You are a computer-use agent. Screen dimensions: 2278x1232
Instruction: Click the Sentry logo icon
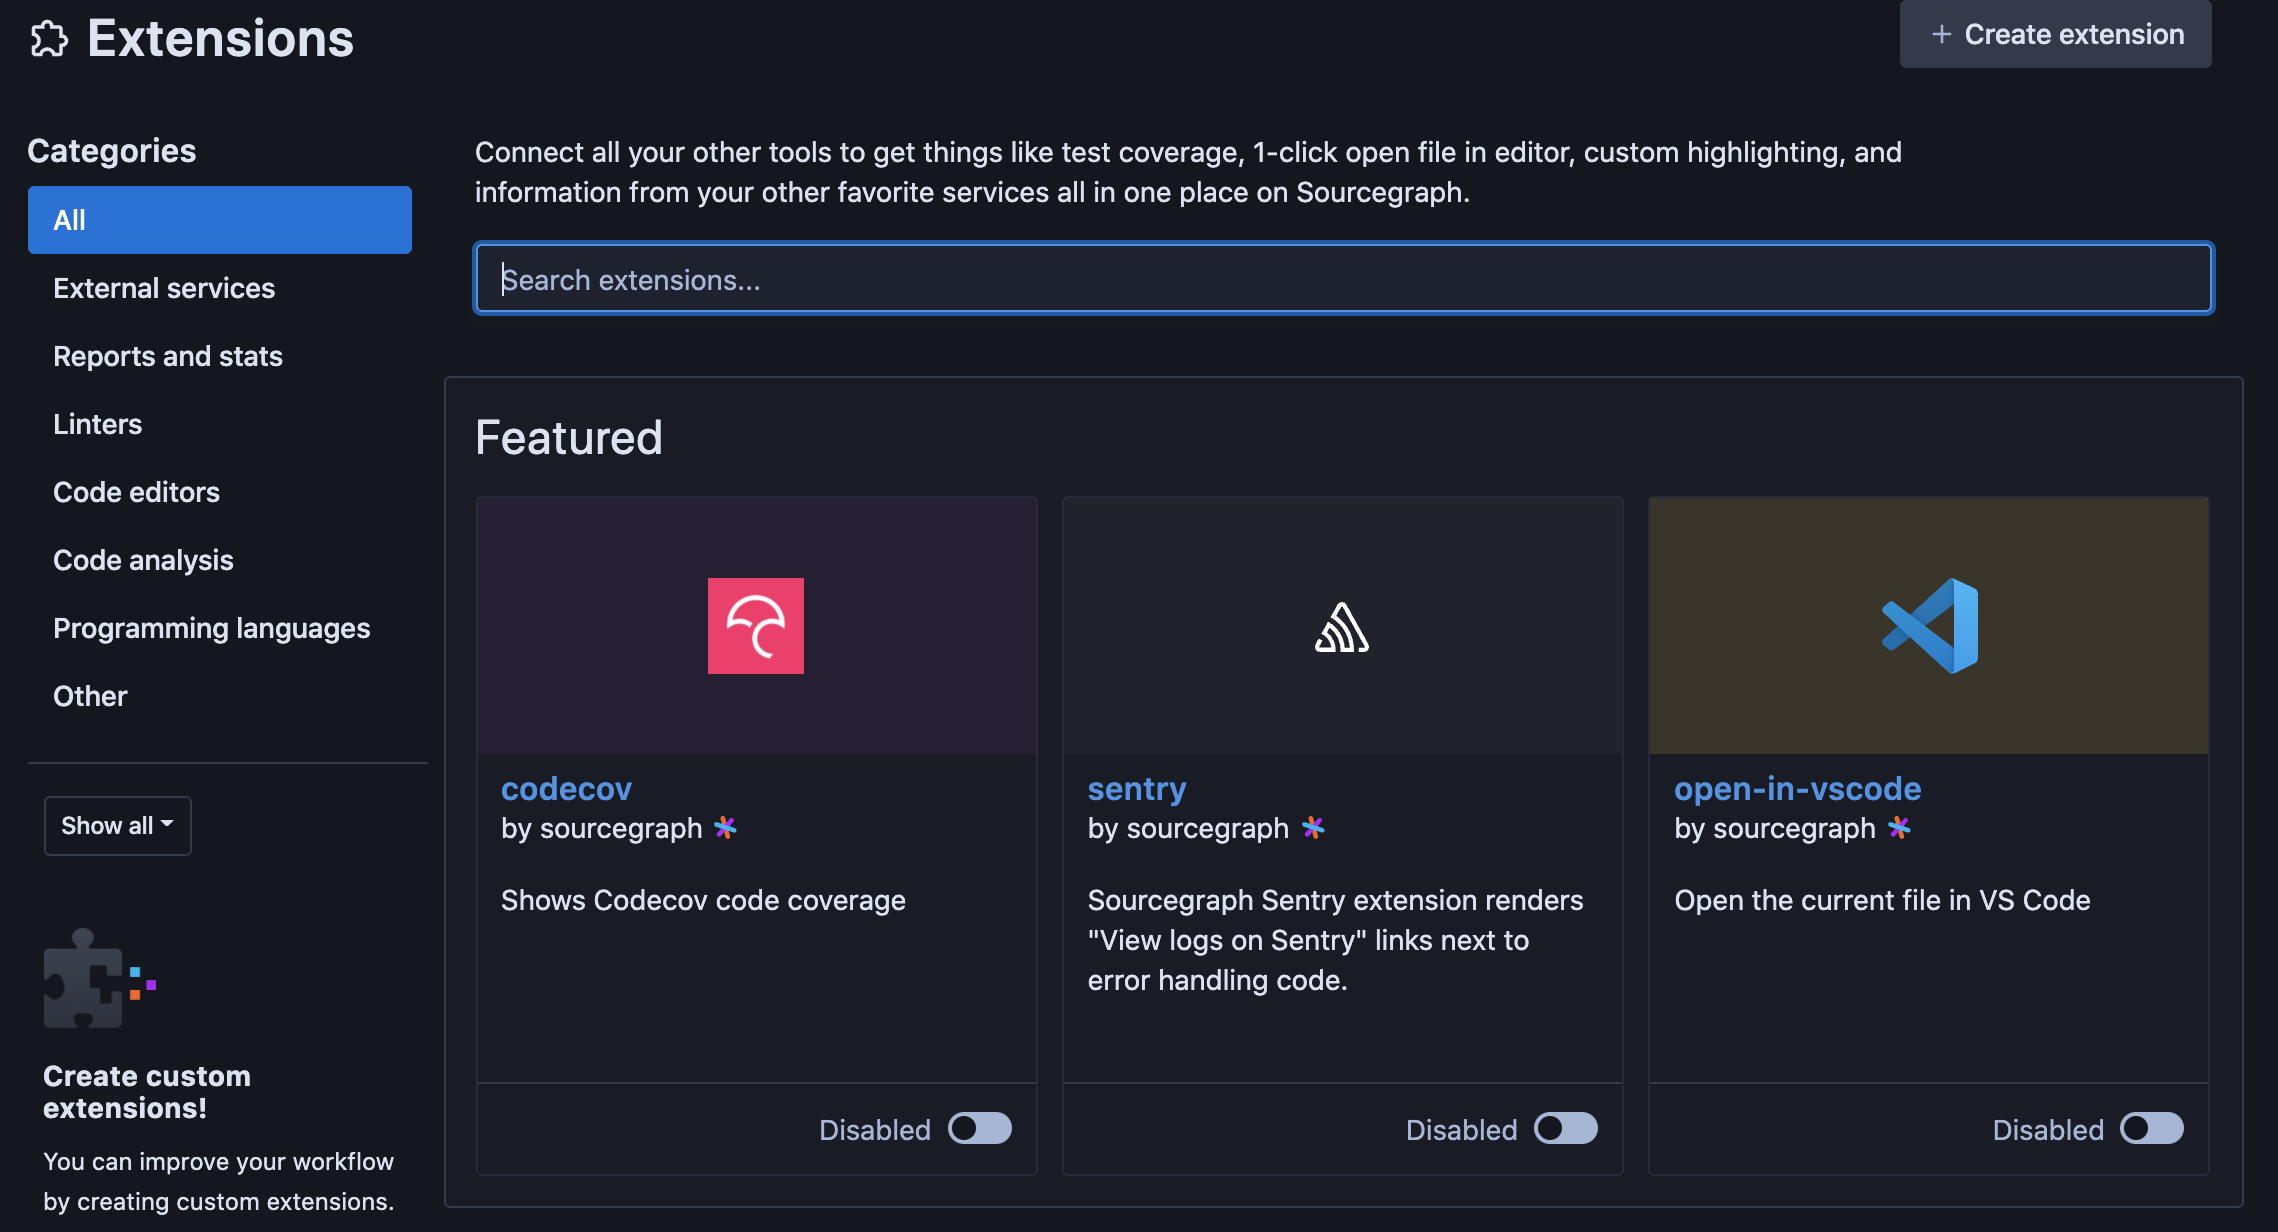coord(1342,627)
